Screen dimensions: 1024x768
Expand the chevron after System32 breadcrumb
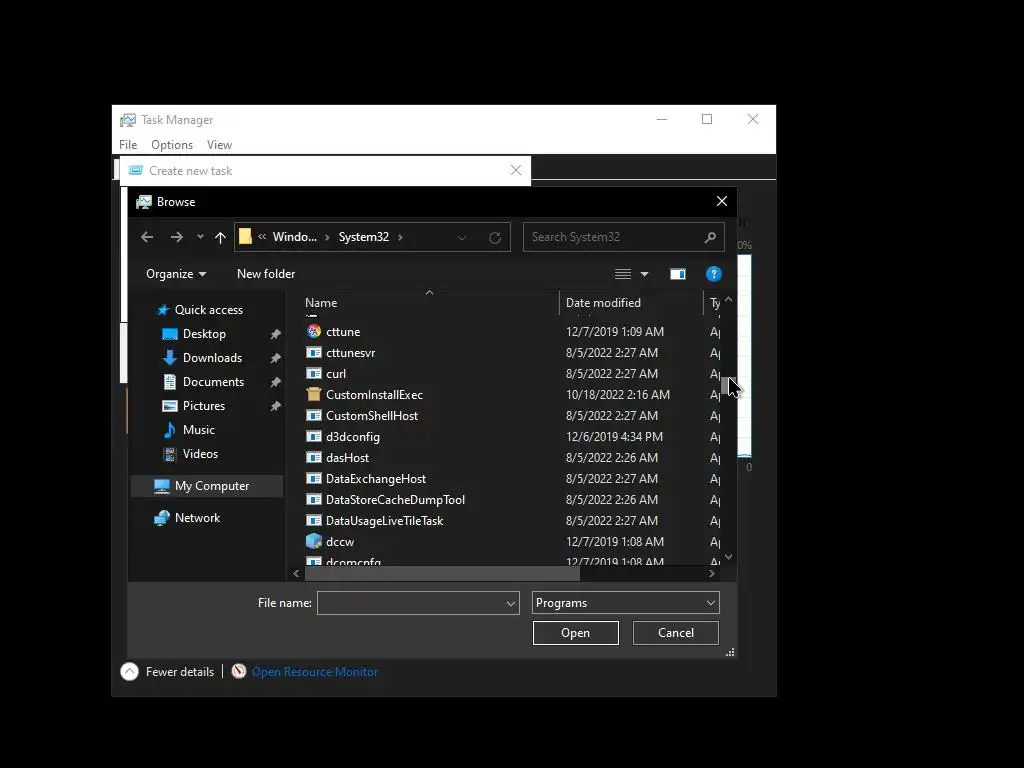[x=400, y=237]
